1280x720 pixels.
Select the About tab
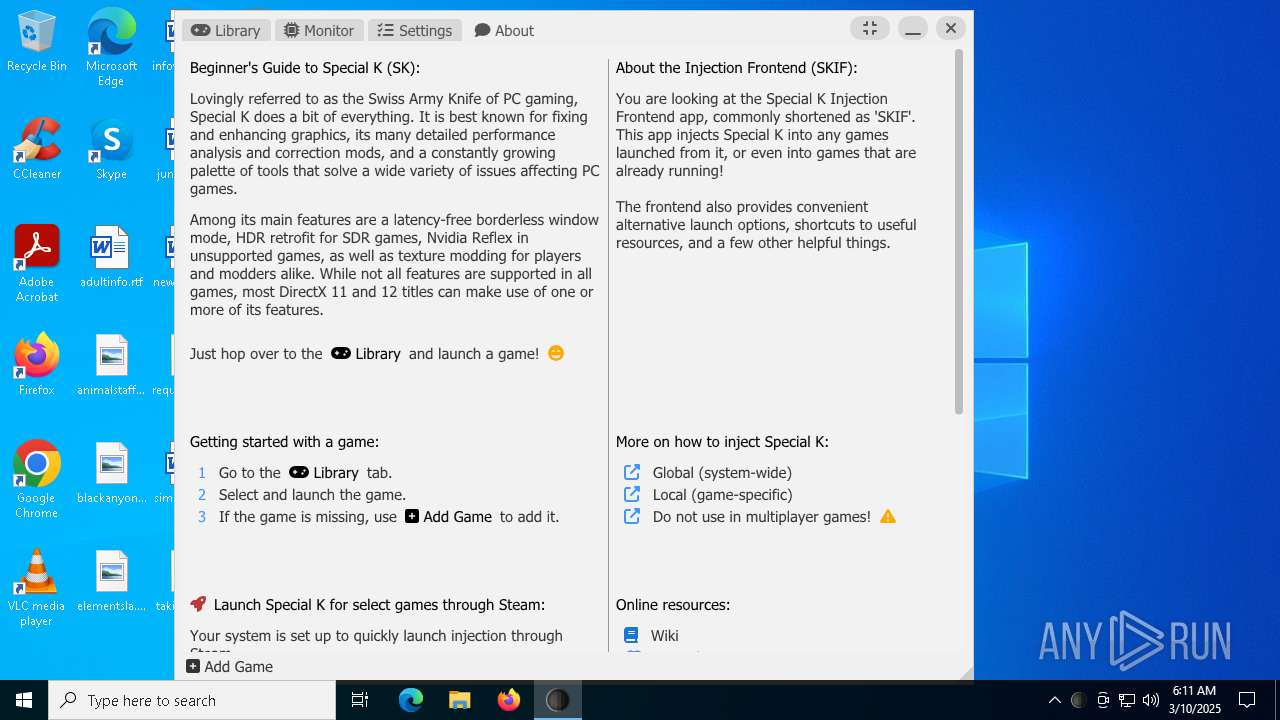(x=504, y=30)
